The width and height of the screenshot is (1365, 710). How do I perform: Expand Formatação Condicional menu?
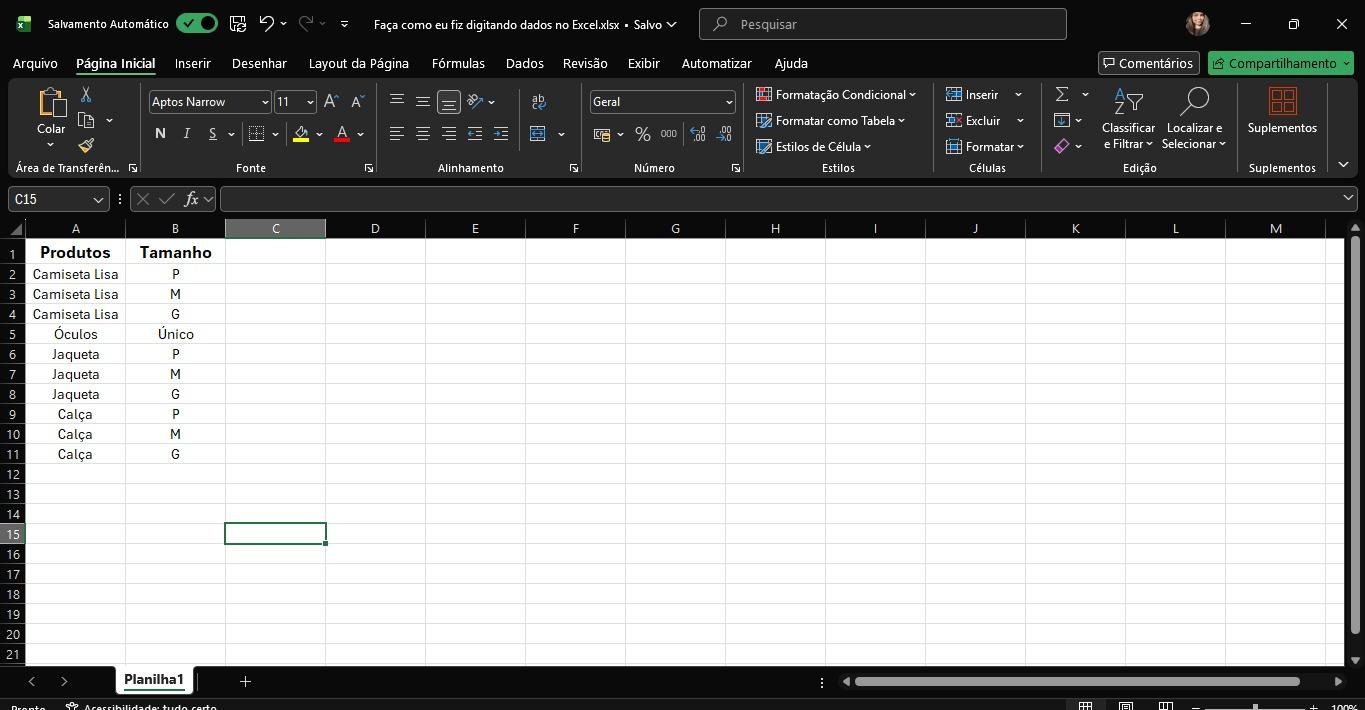coord(836,94)
